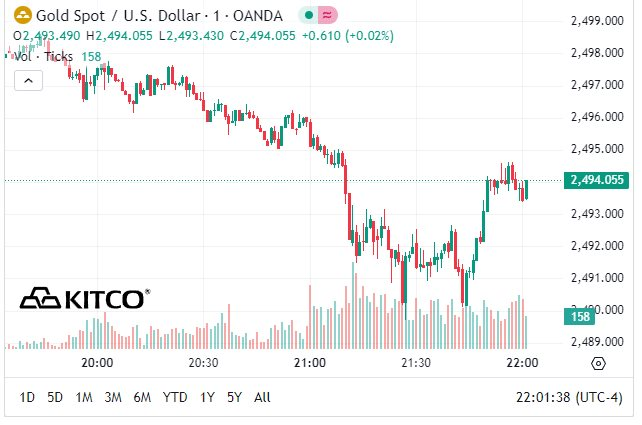Click the pink approximate data indicator icon
Viewport: 642px width, 425px height.
(327, 16)
